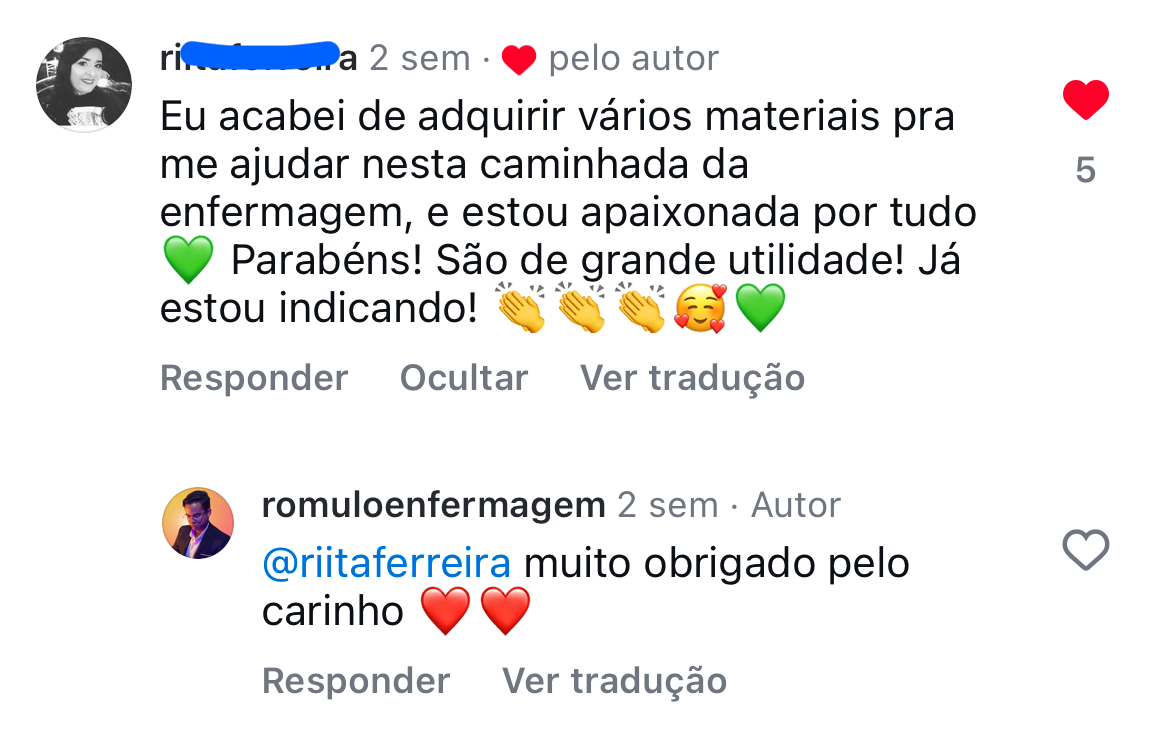Screen dimensions: 1170x736
Task: Click the "pelo autor" liked label
Action: tap(633, 59)
